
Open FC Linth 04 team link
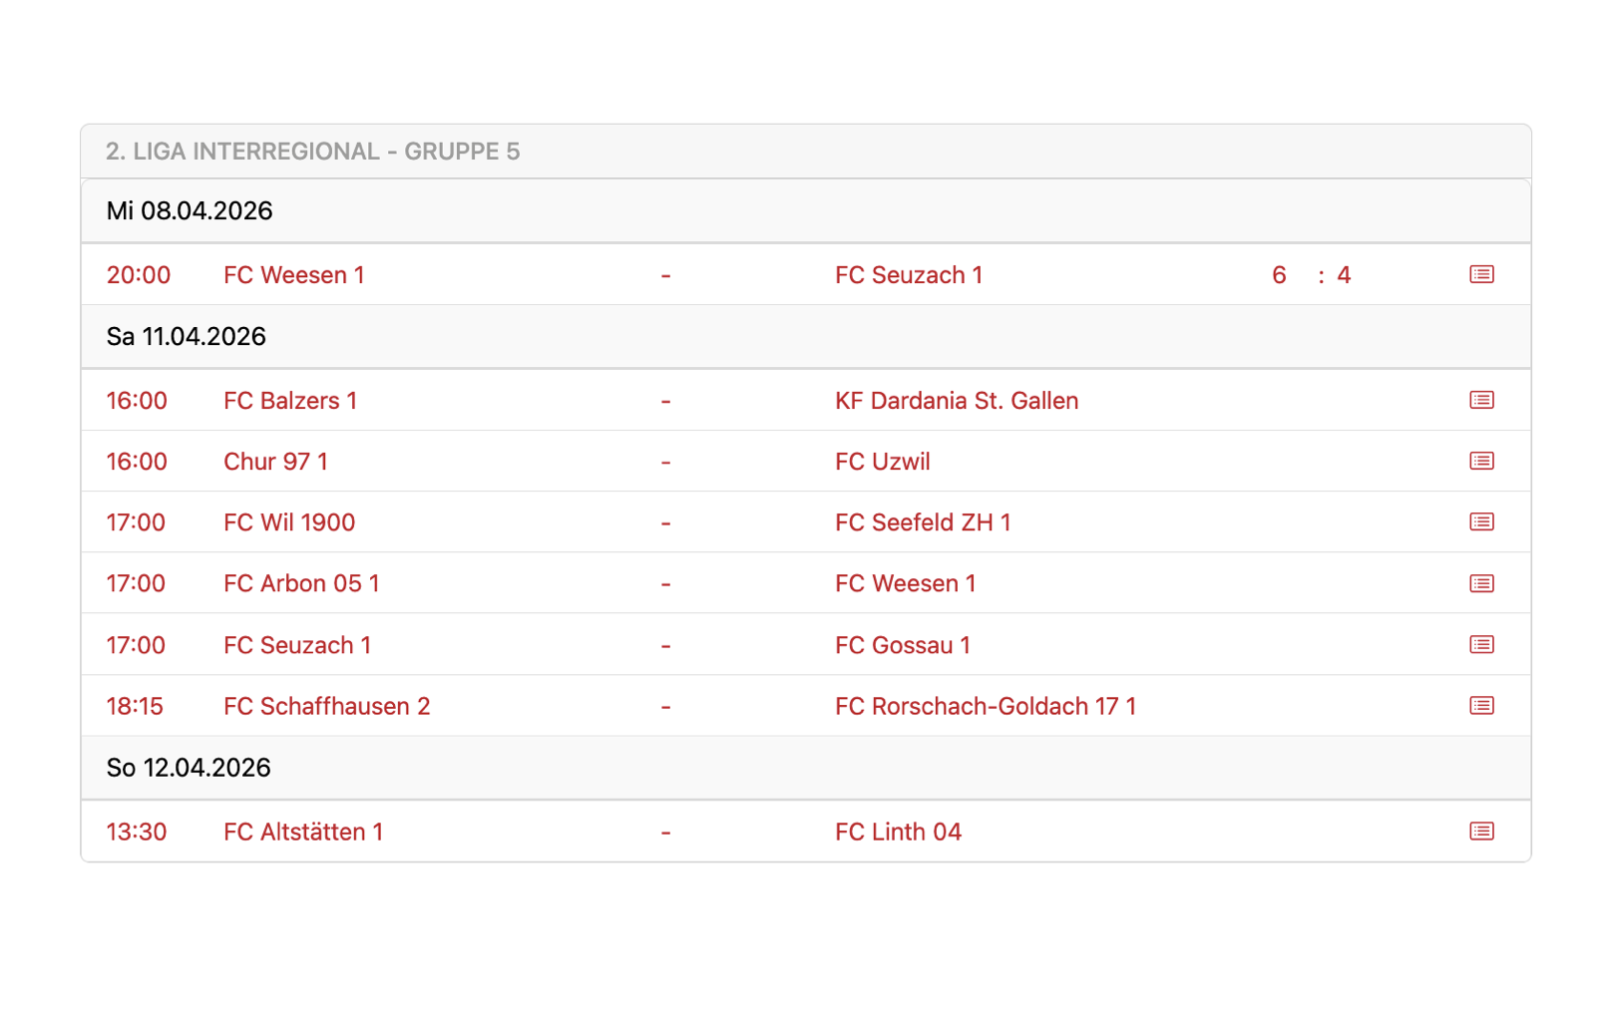click(897, 832)
